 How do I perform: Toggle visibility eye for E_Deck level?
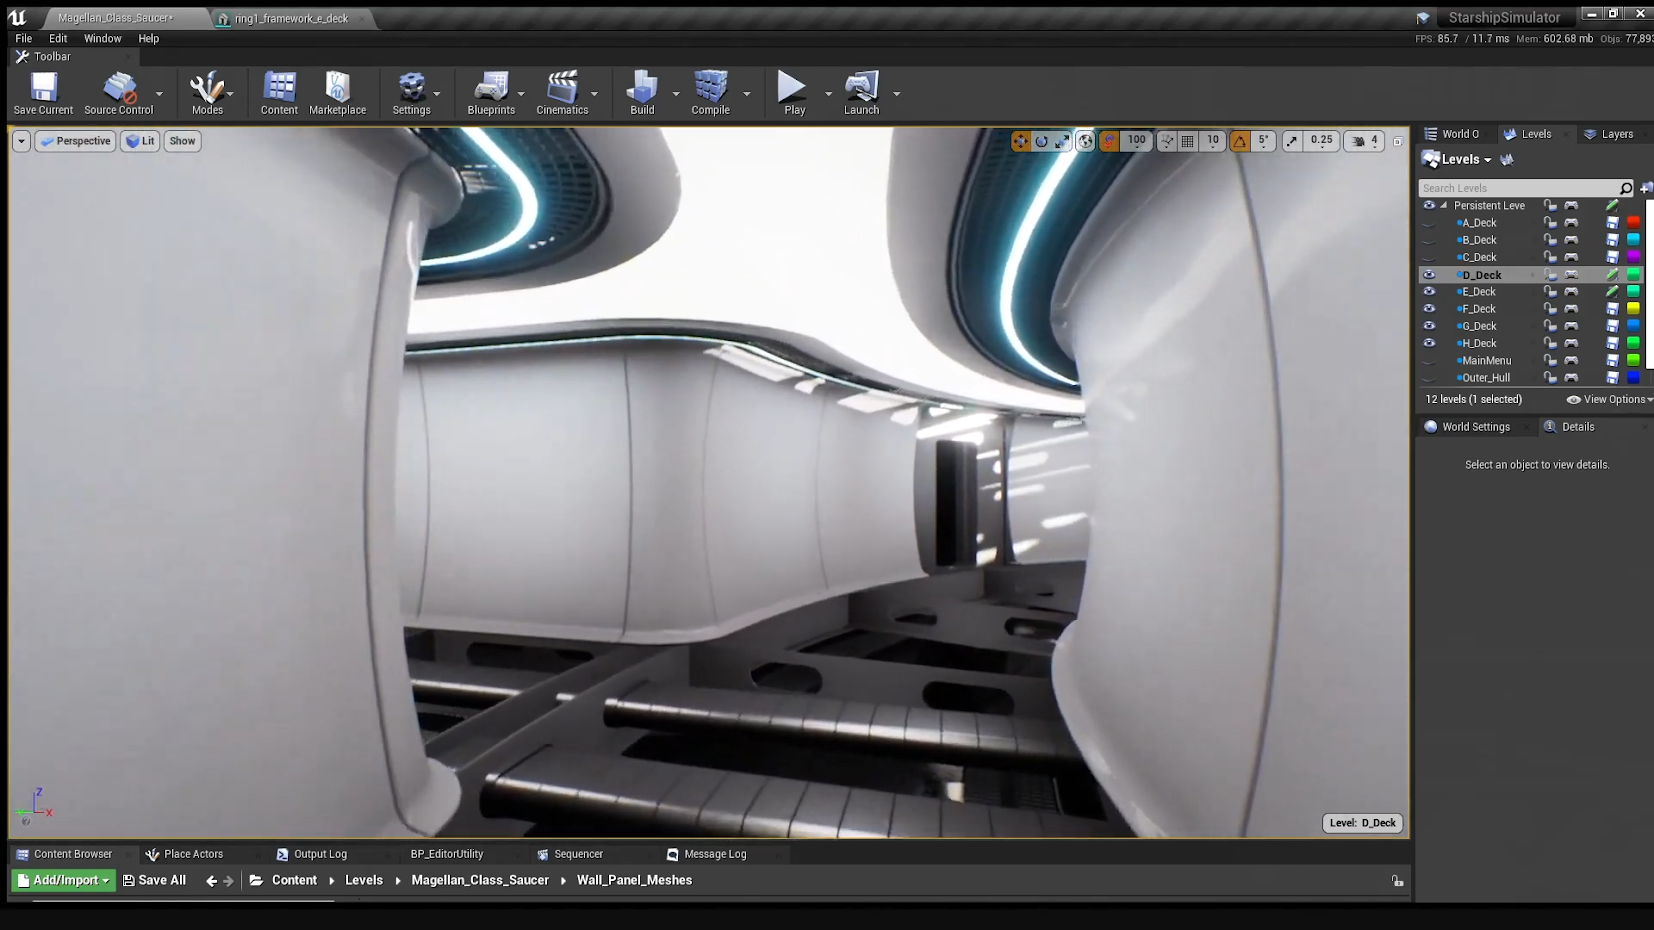(1429, 292)
